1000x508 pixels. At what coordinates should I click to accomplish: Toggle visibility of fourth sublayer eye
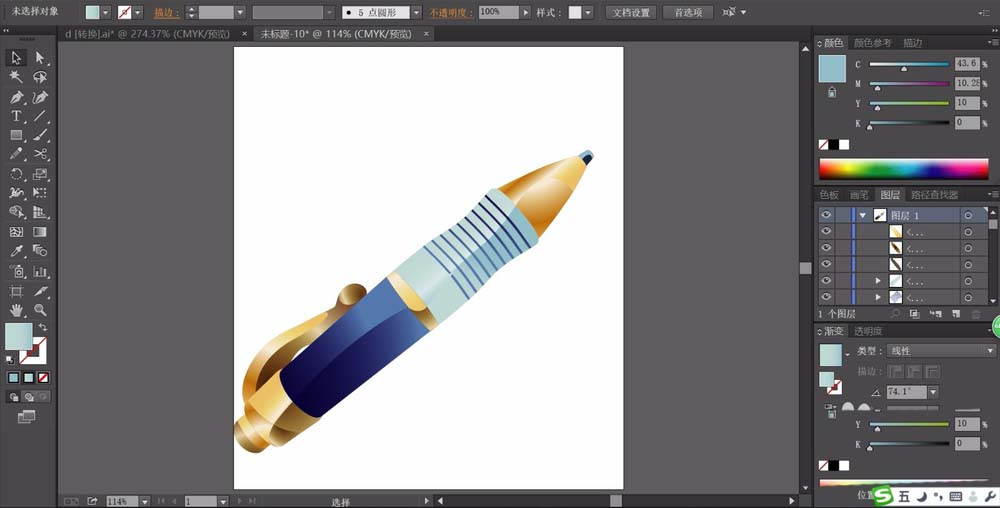(826, 280)
